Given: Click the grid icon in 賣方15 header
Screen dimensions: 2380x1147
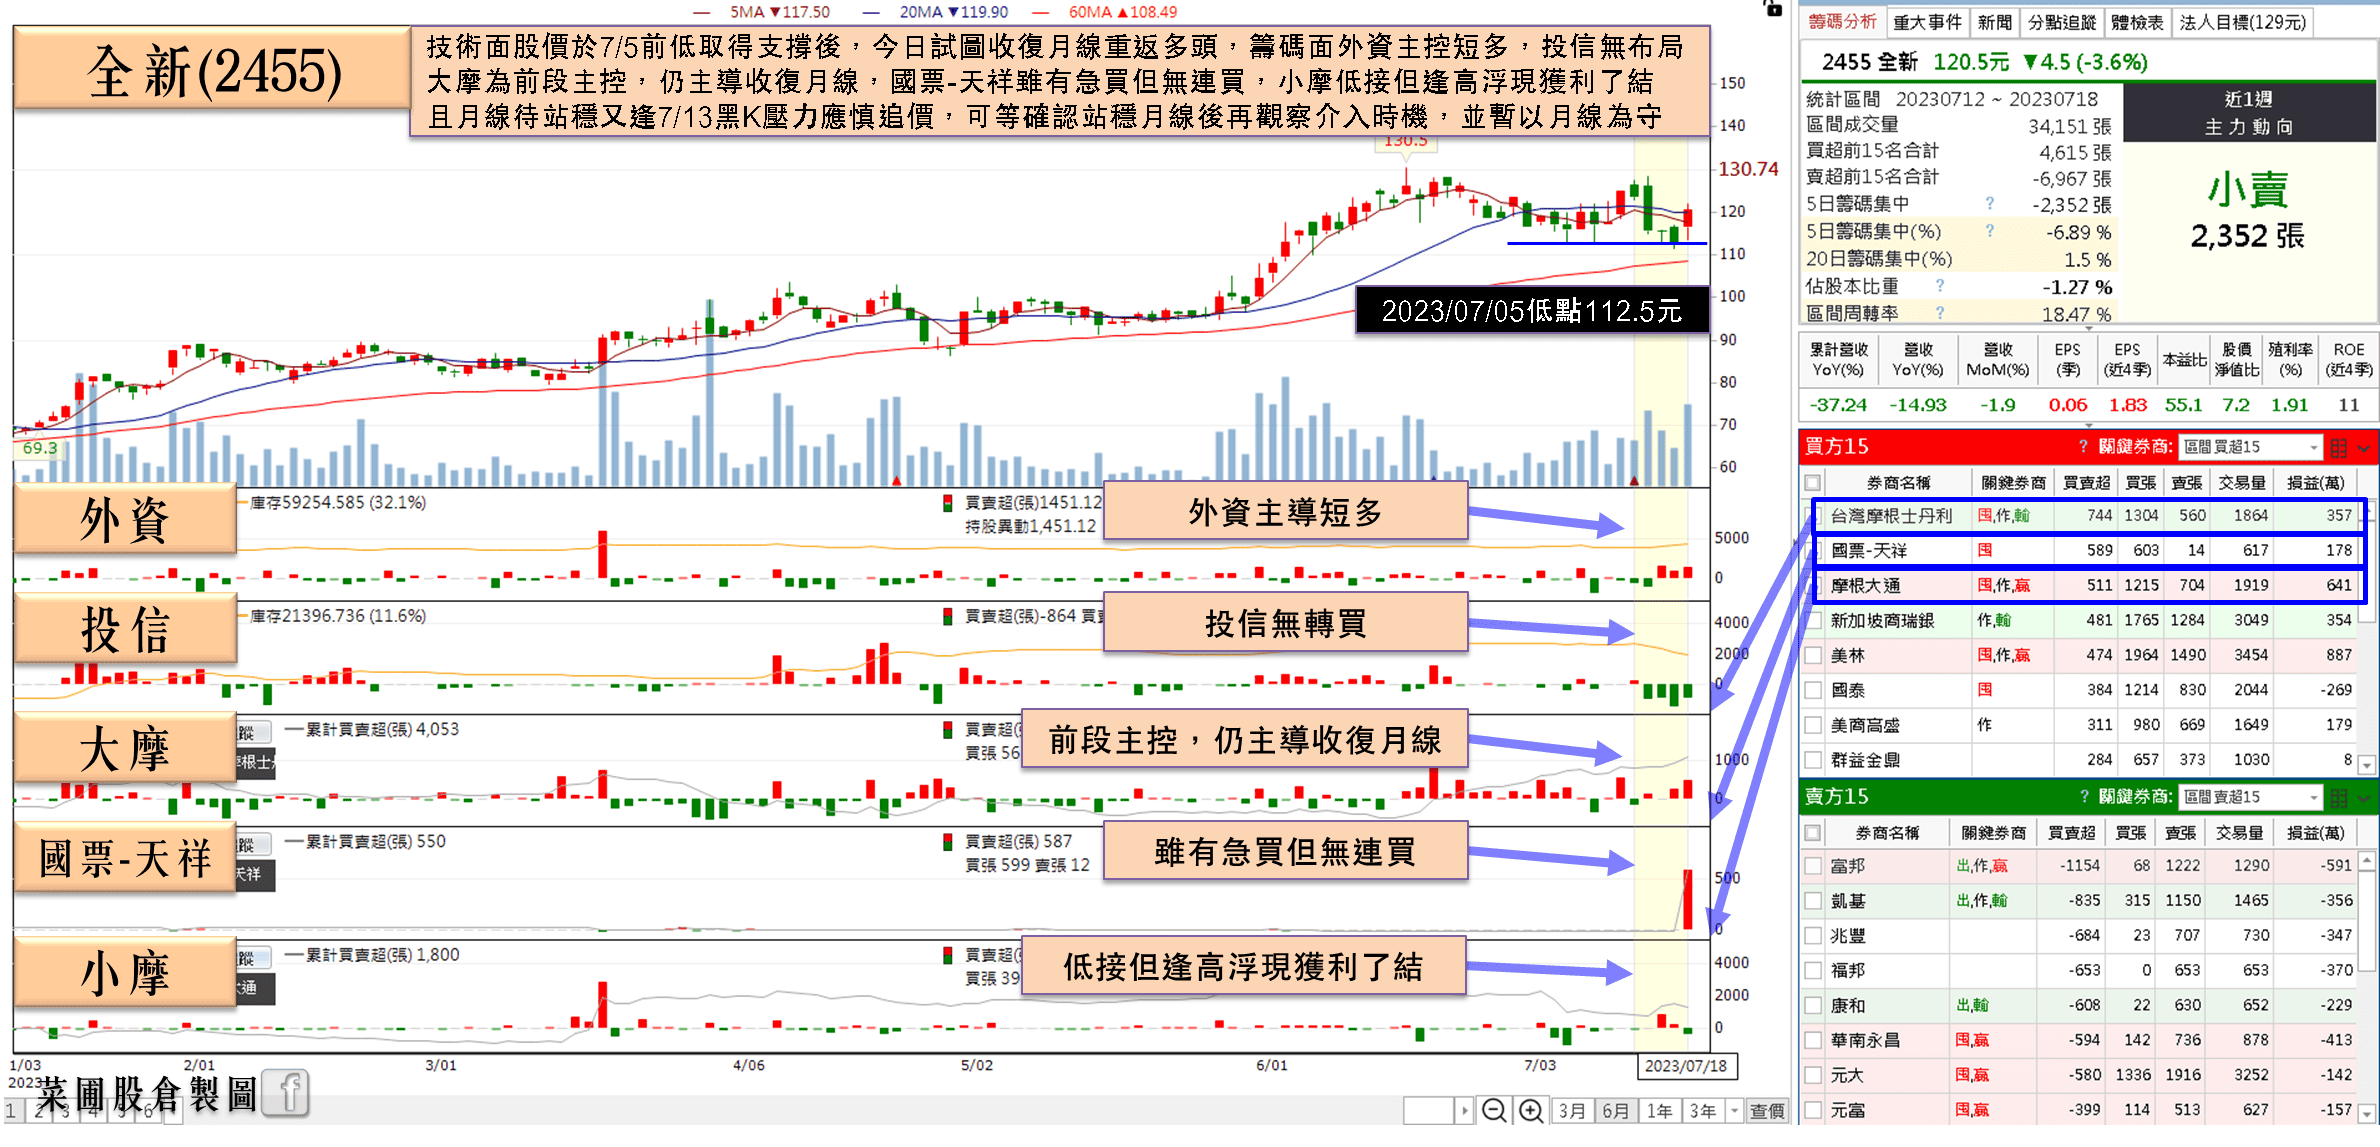Looking at the screenshot, I should pyautogui.click(x=2339, y=797).
